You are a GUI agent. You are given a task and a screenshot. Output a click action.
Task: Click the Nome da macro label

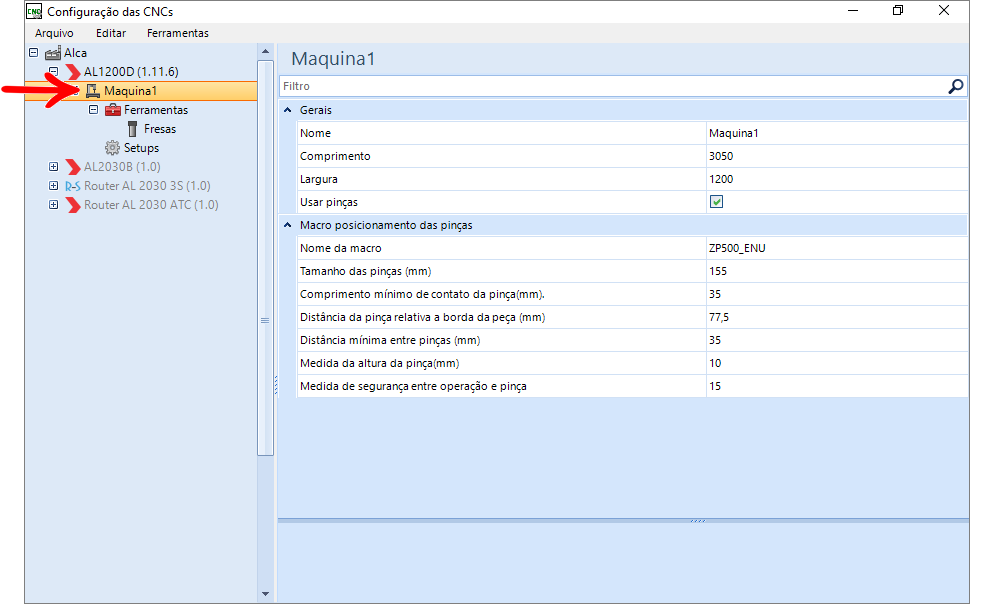[x=340, y=248]
